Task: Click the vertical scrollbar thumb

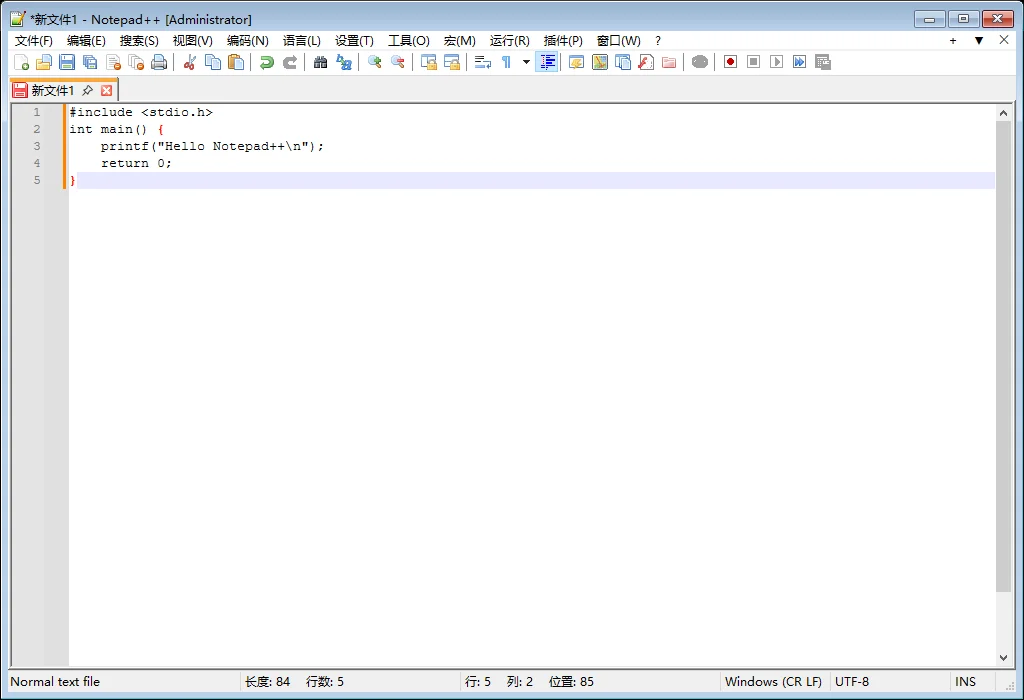Action: [x=1004, y=357]
